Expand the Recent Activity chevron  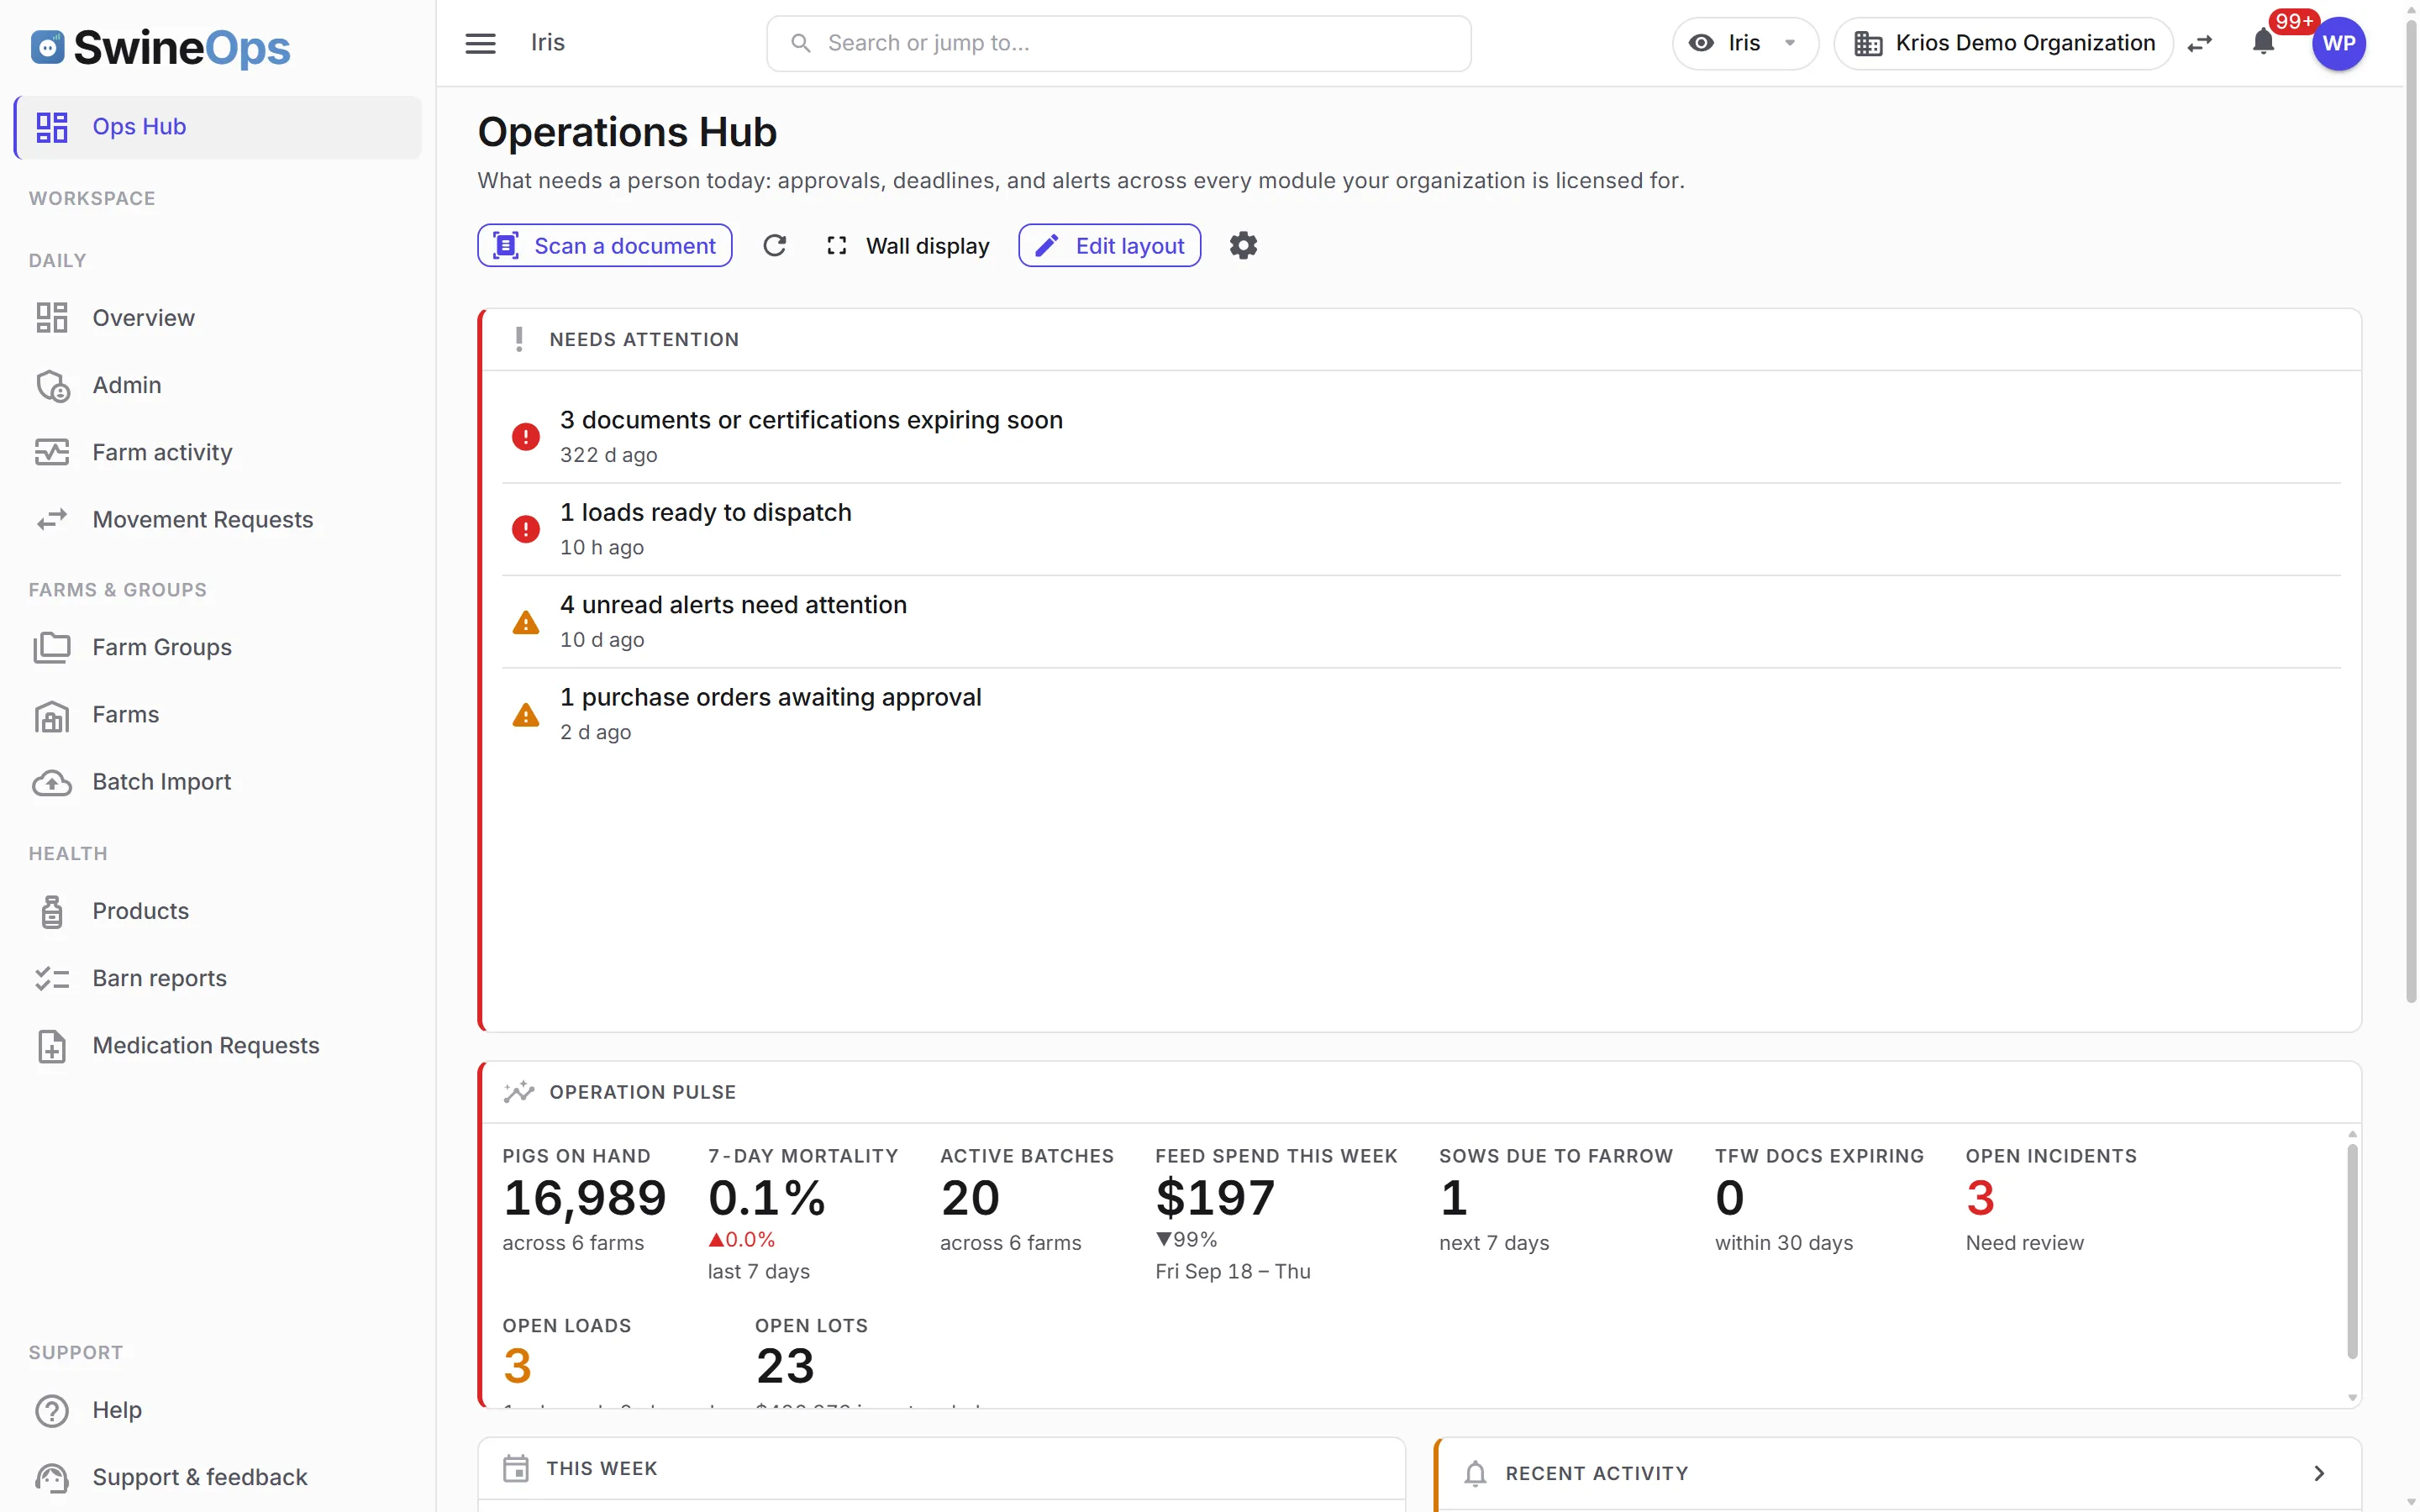tap(2319, 1473)
